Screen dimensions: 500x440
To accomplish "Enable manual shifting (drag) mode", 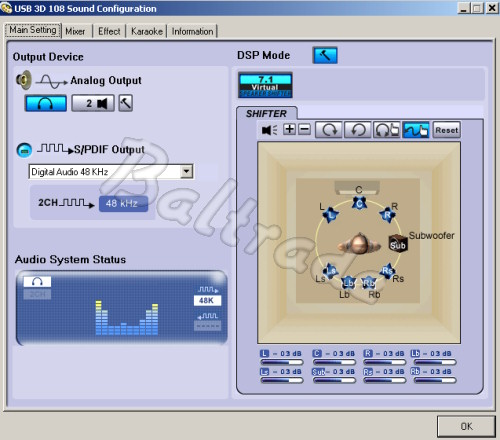I will pos(416,130).
